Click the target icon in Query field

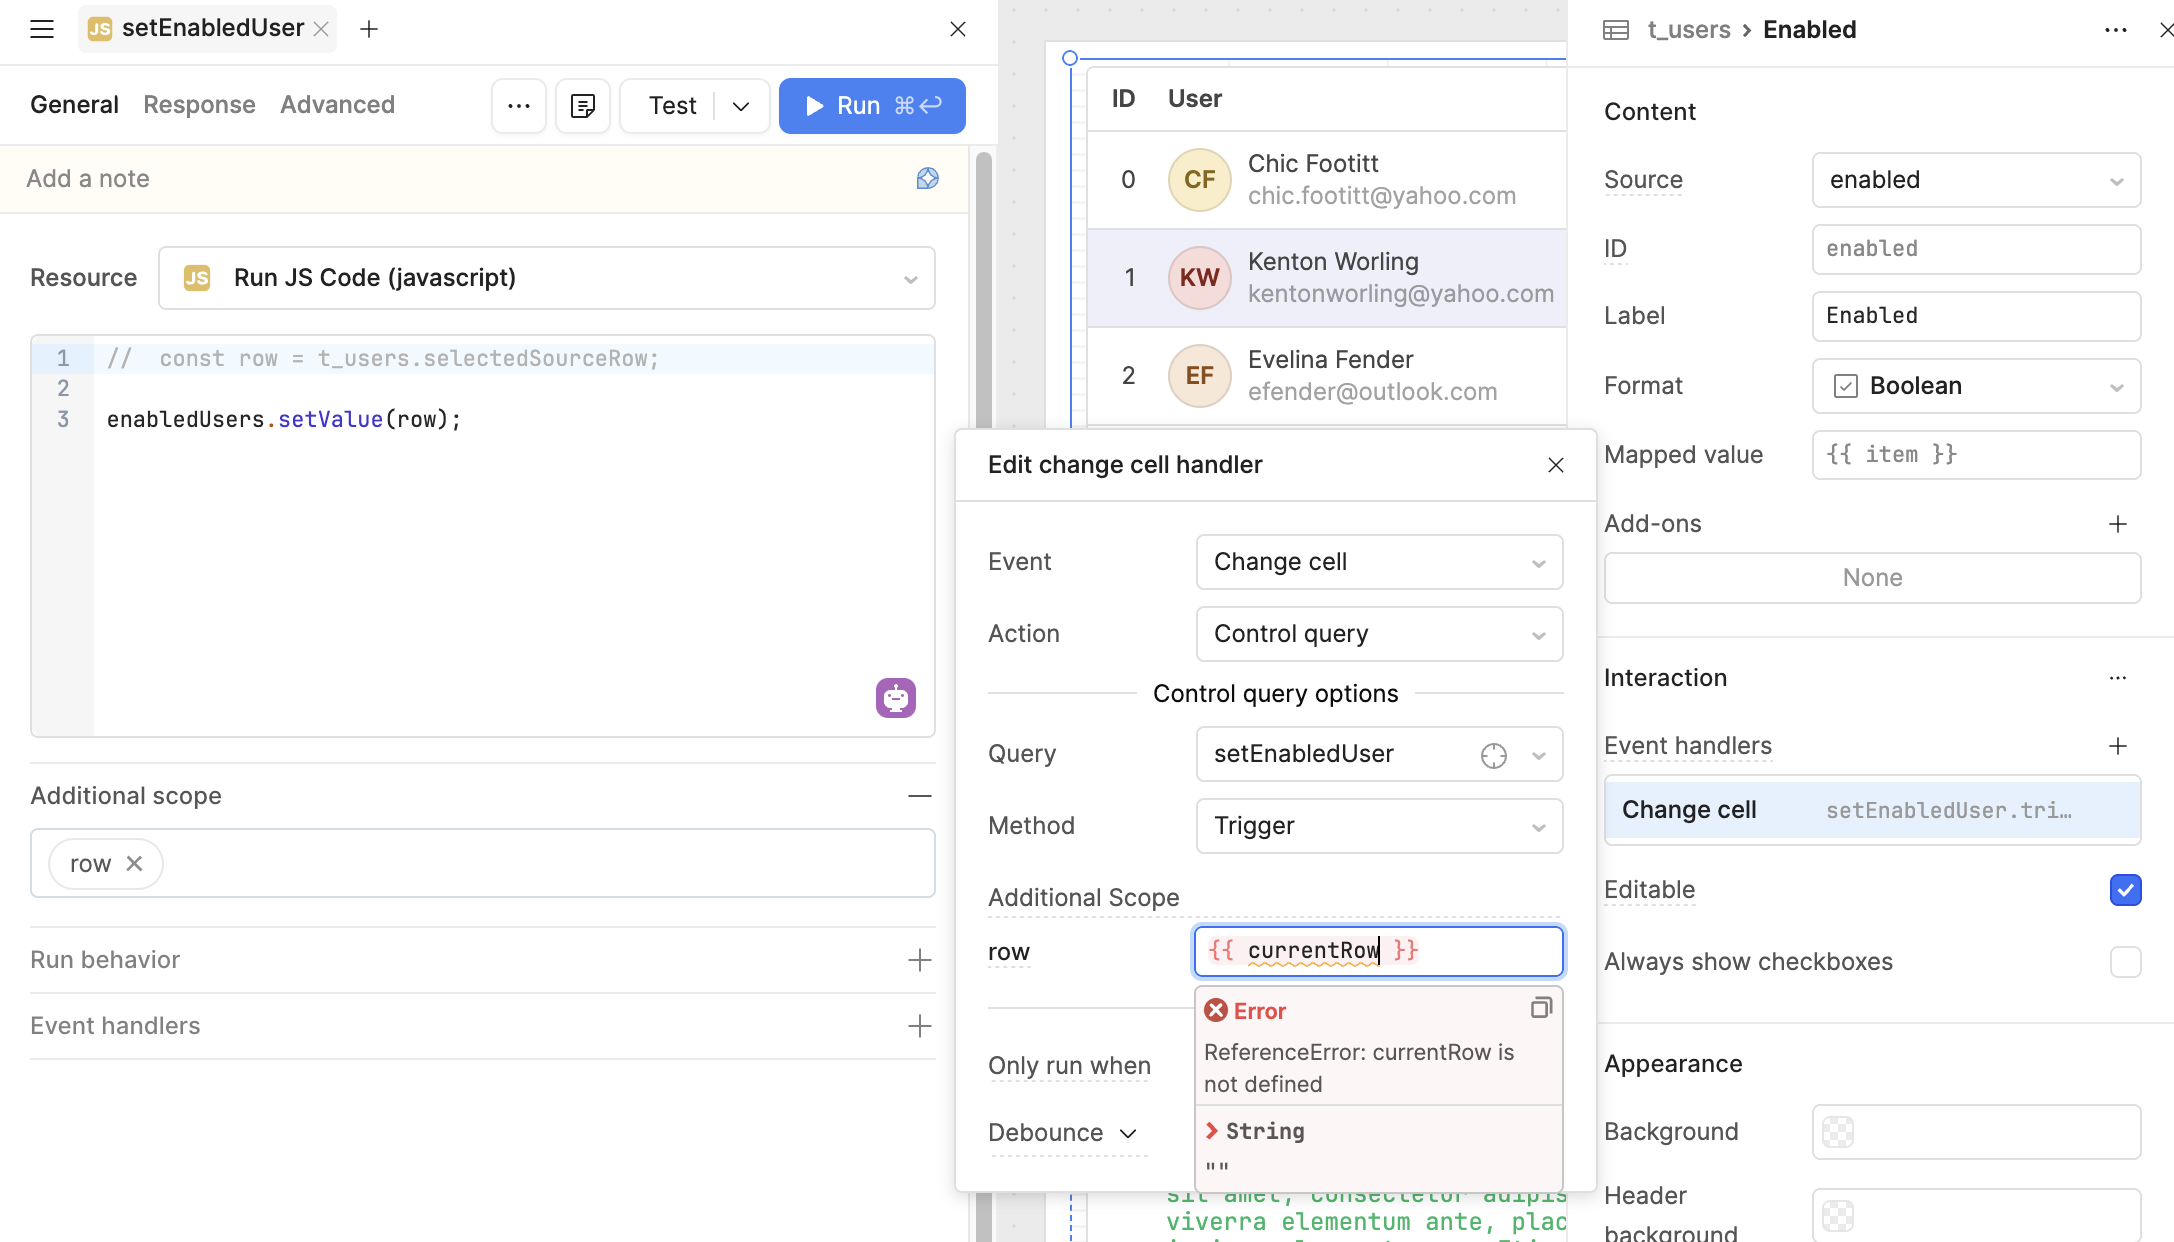[1493, 755]
